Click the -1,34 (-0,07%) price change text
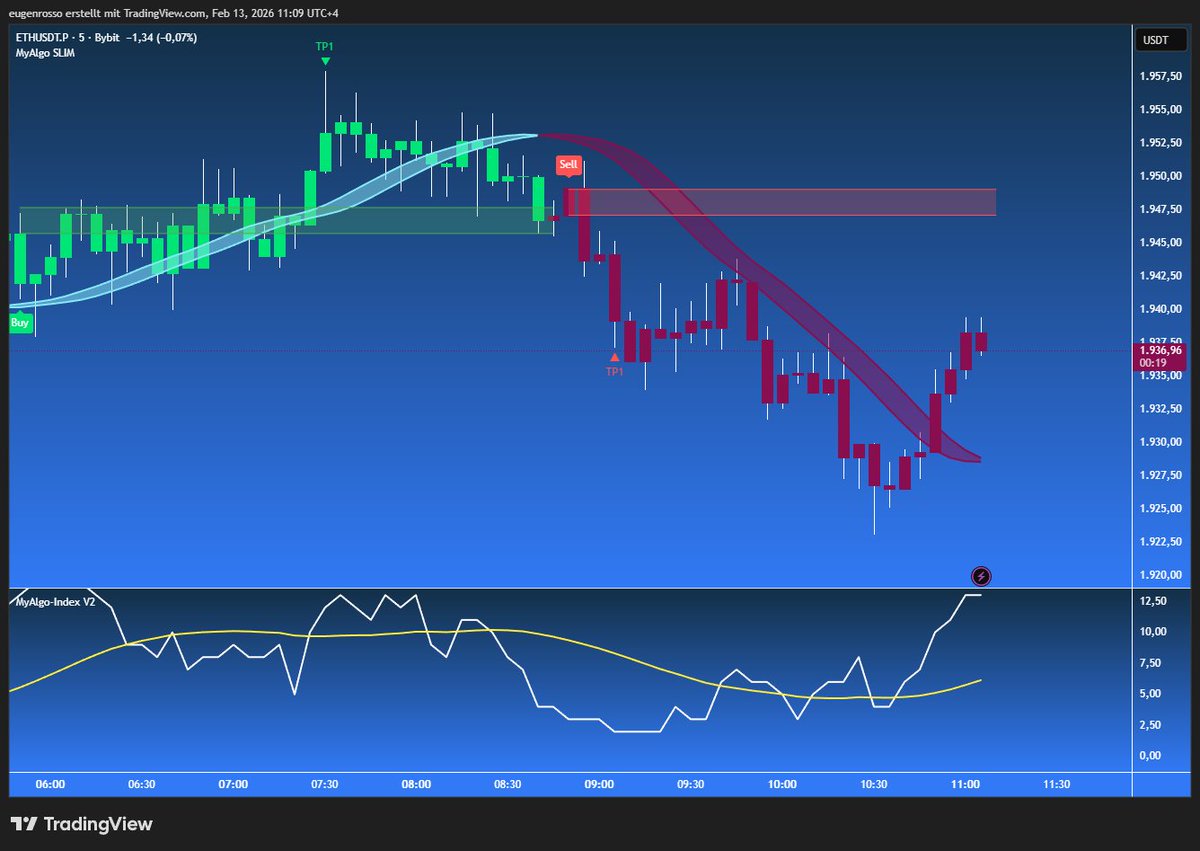This screenshot has width=1200, height=851. 162,38
